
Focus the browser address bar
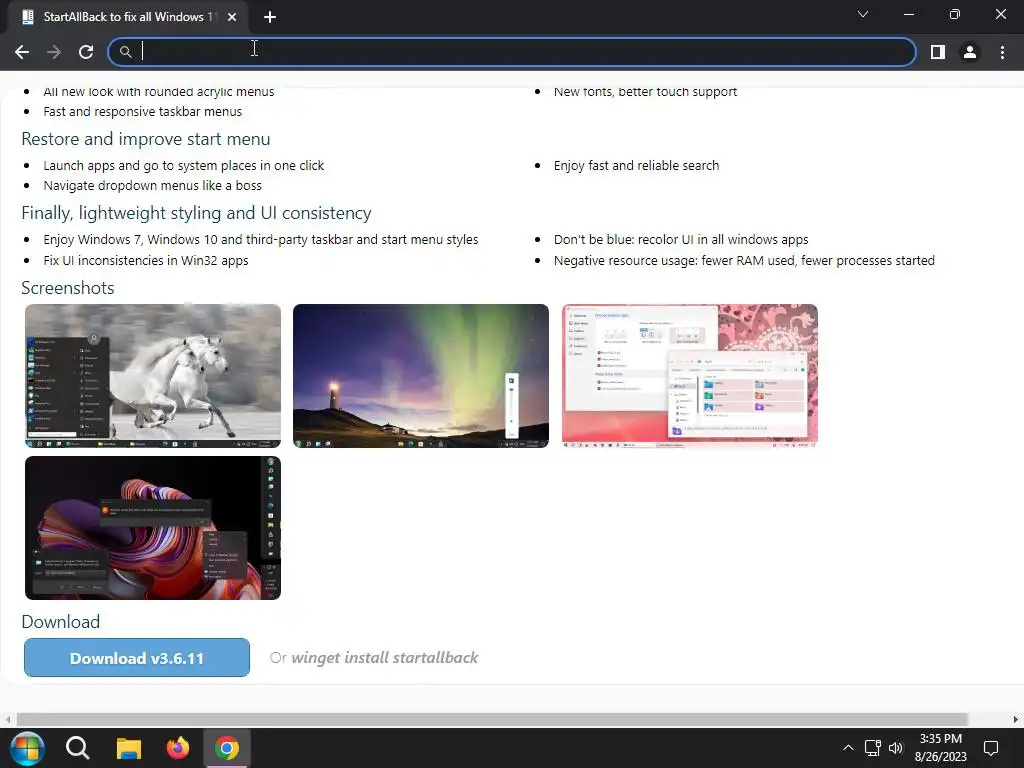[x=512, y=52]
